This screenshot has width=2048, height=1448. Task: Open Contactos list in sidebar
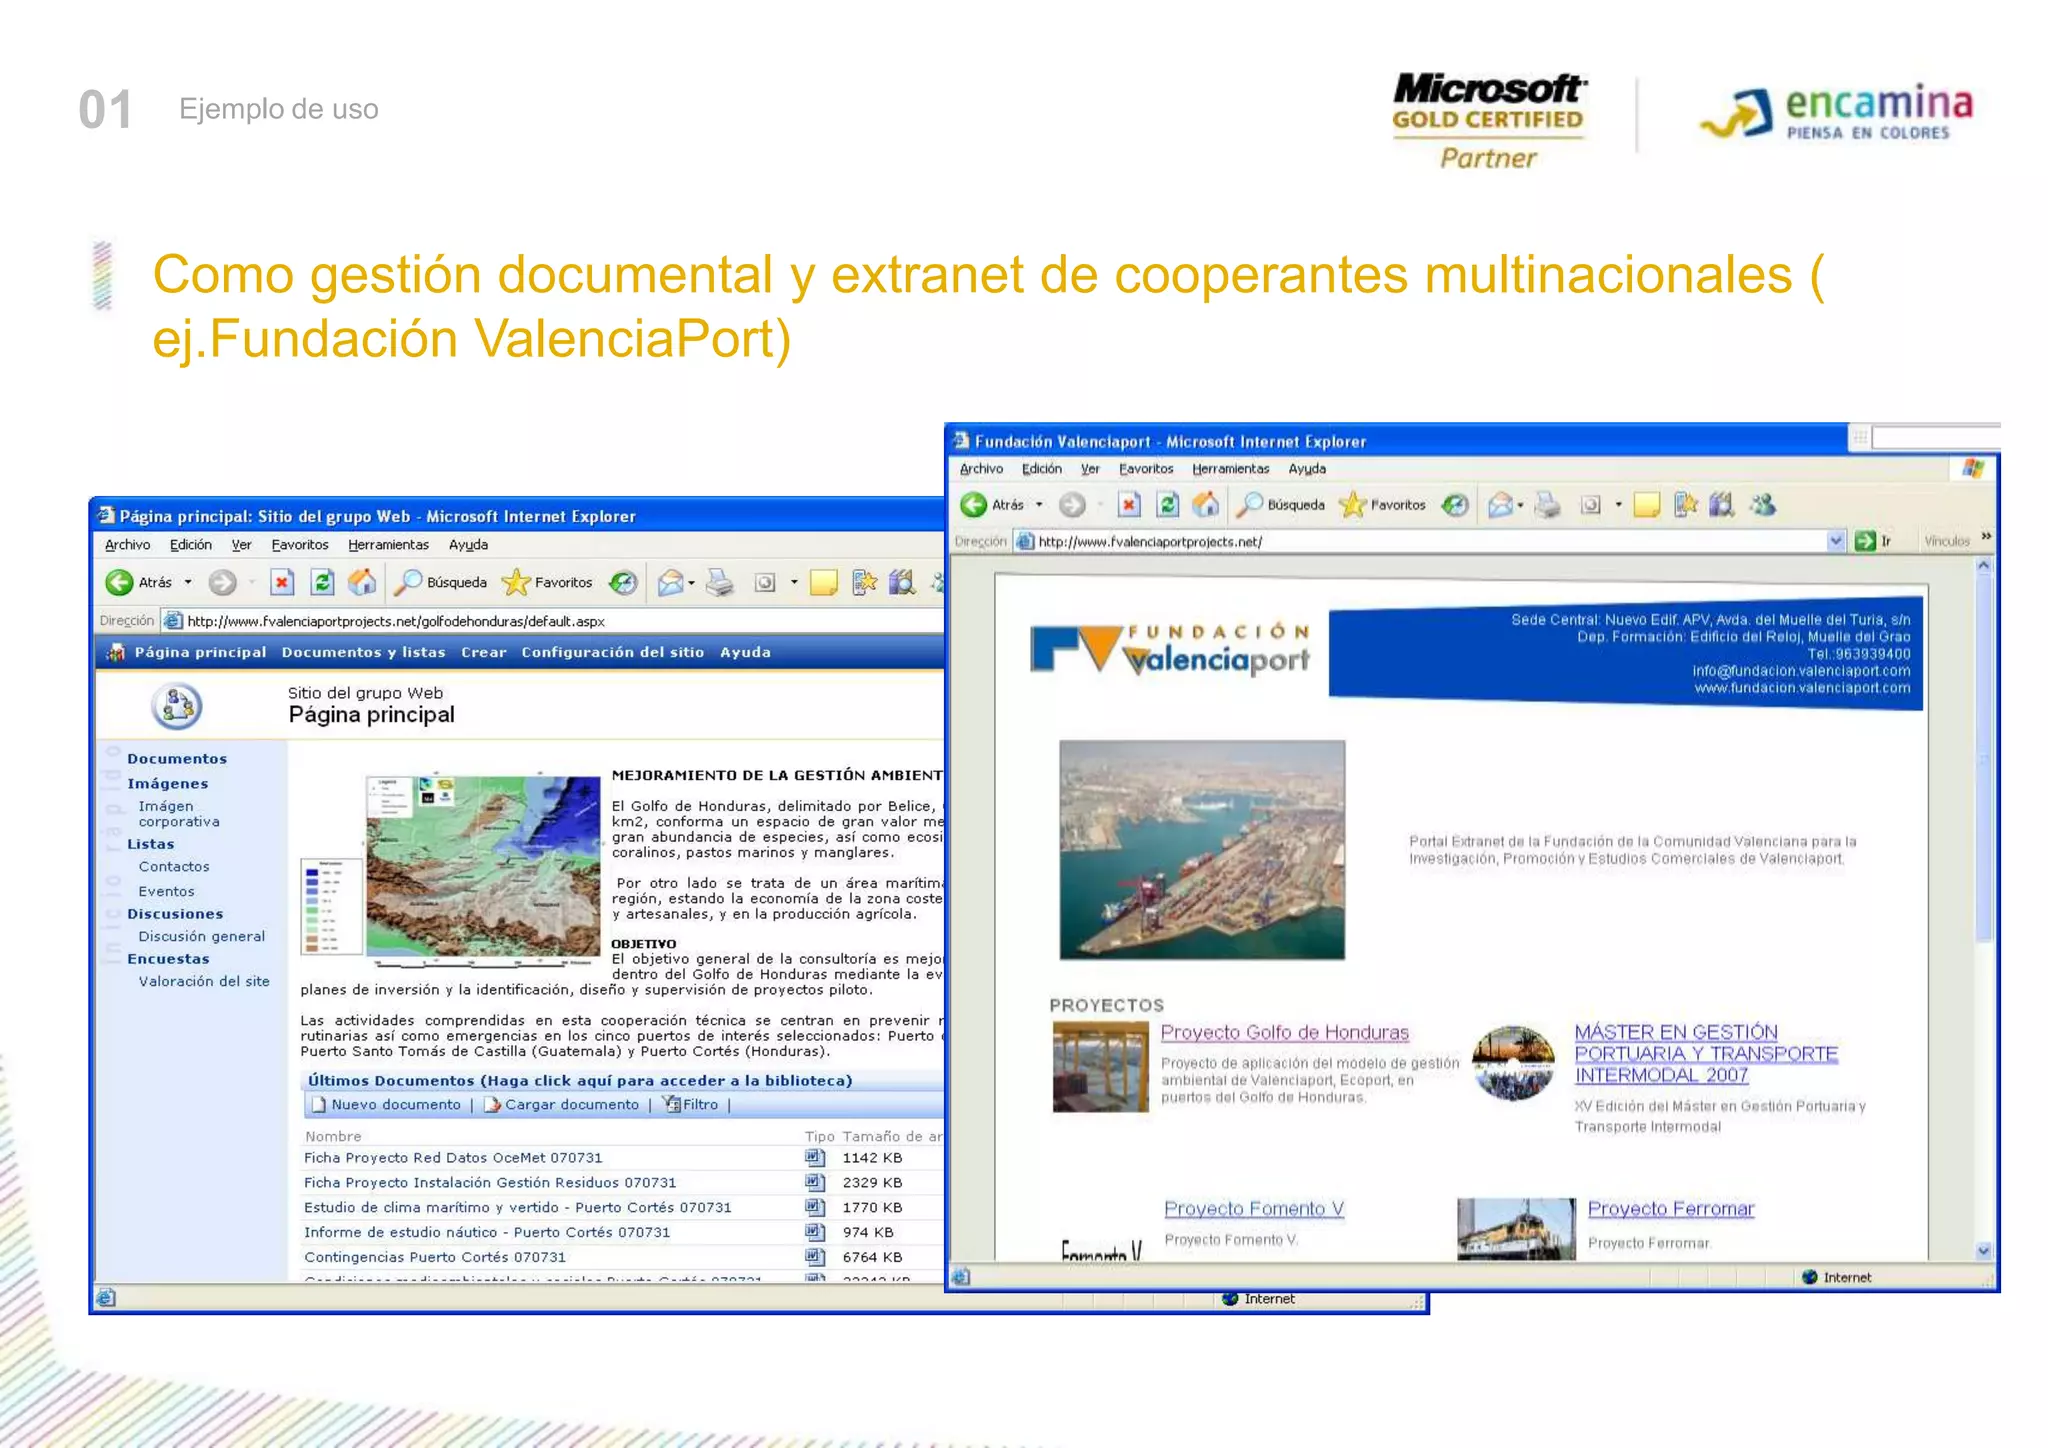pos(174,867)
